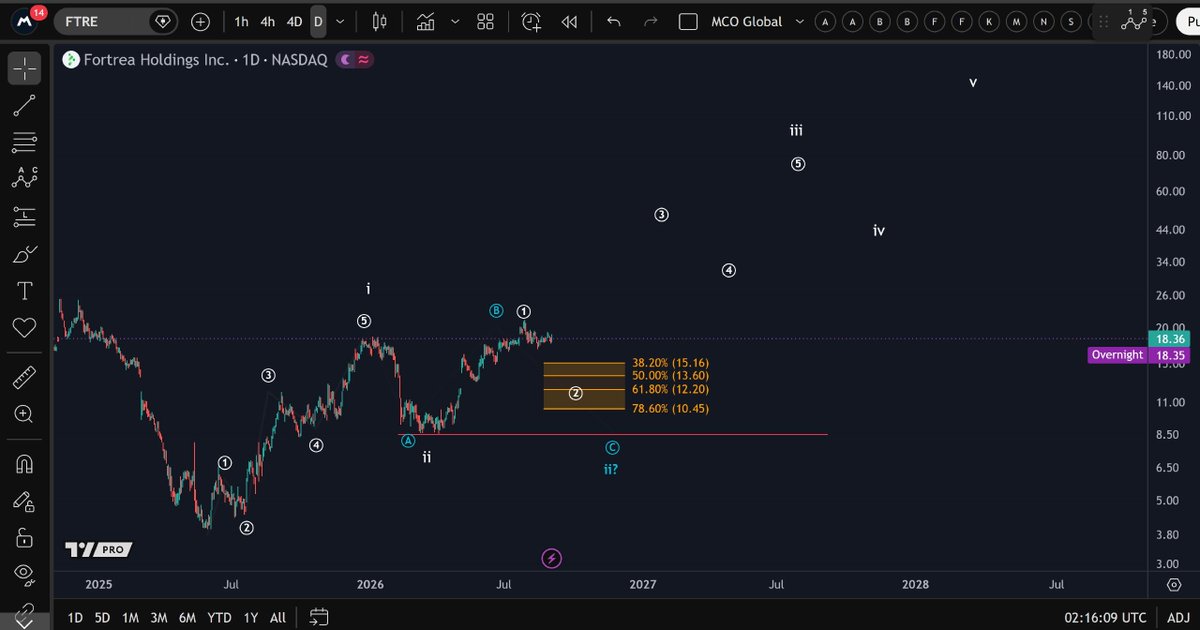Select the YTD date range
This screenshot has width=1200, height=630.
(x=219, y=618)
